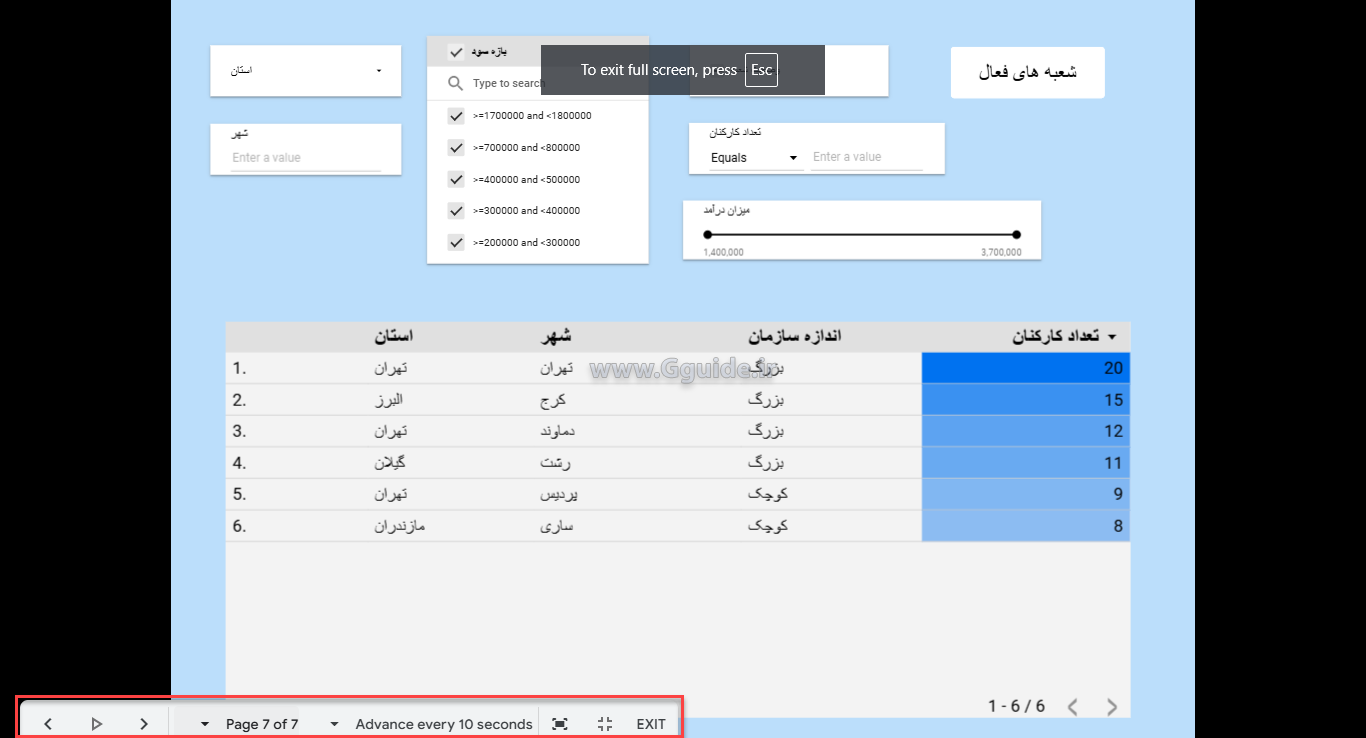
Task: Uncheck the ">=200000 and <300000" filter option
Action: pos(456,242)
